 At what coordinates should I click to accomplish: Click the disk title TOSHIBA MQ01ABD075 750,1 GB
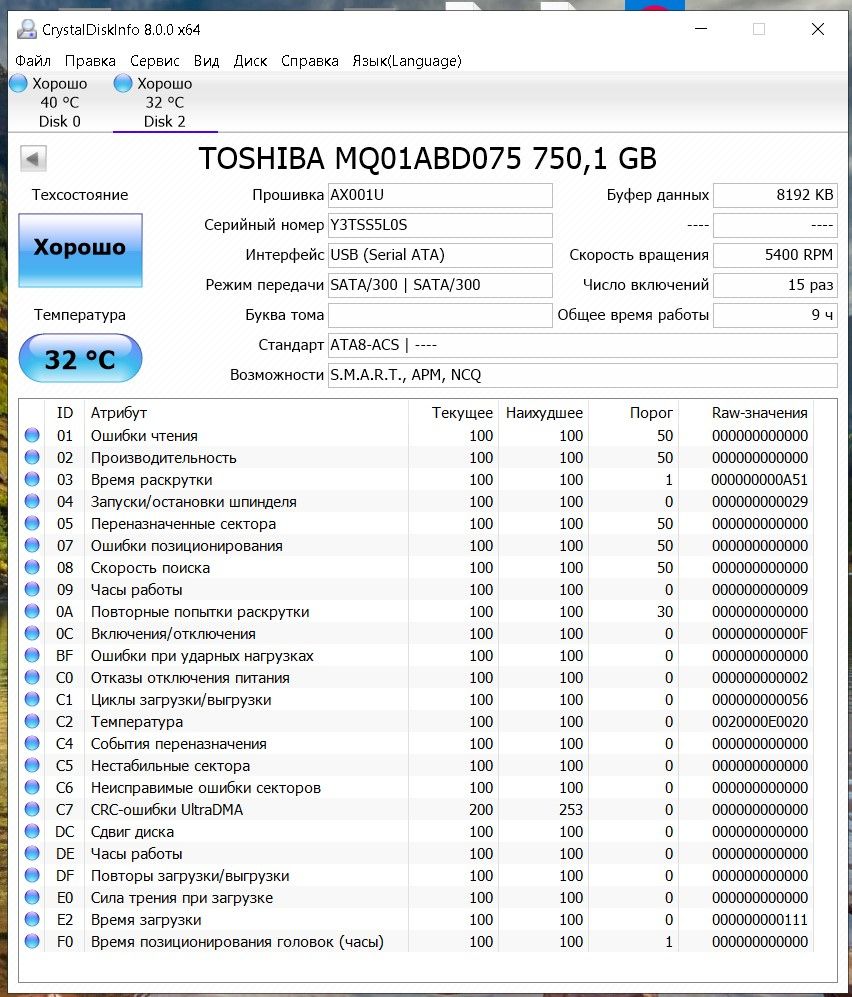coord(427,158)
